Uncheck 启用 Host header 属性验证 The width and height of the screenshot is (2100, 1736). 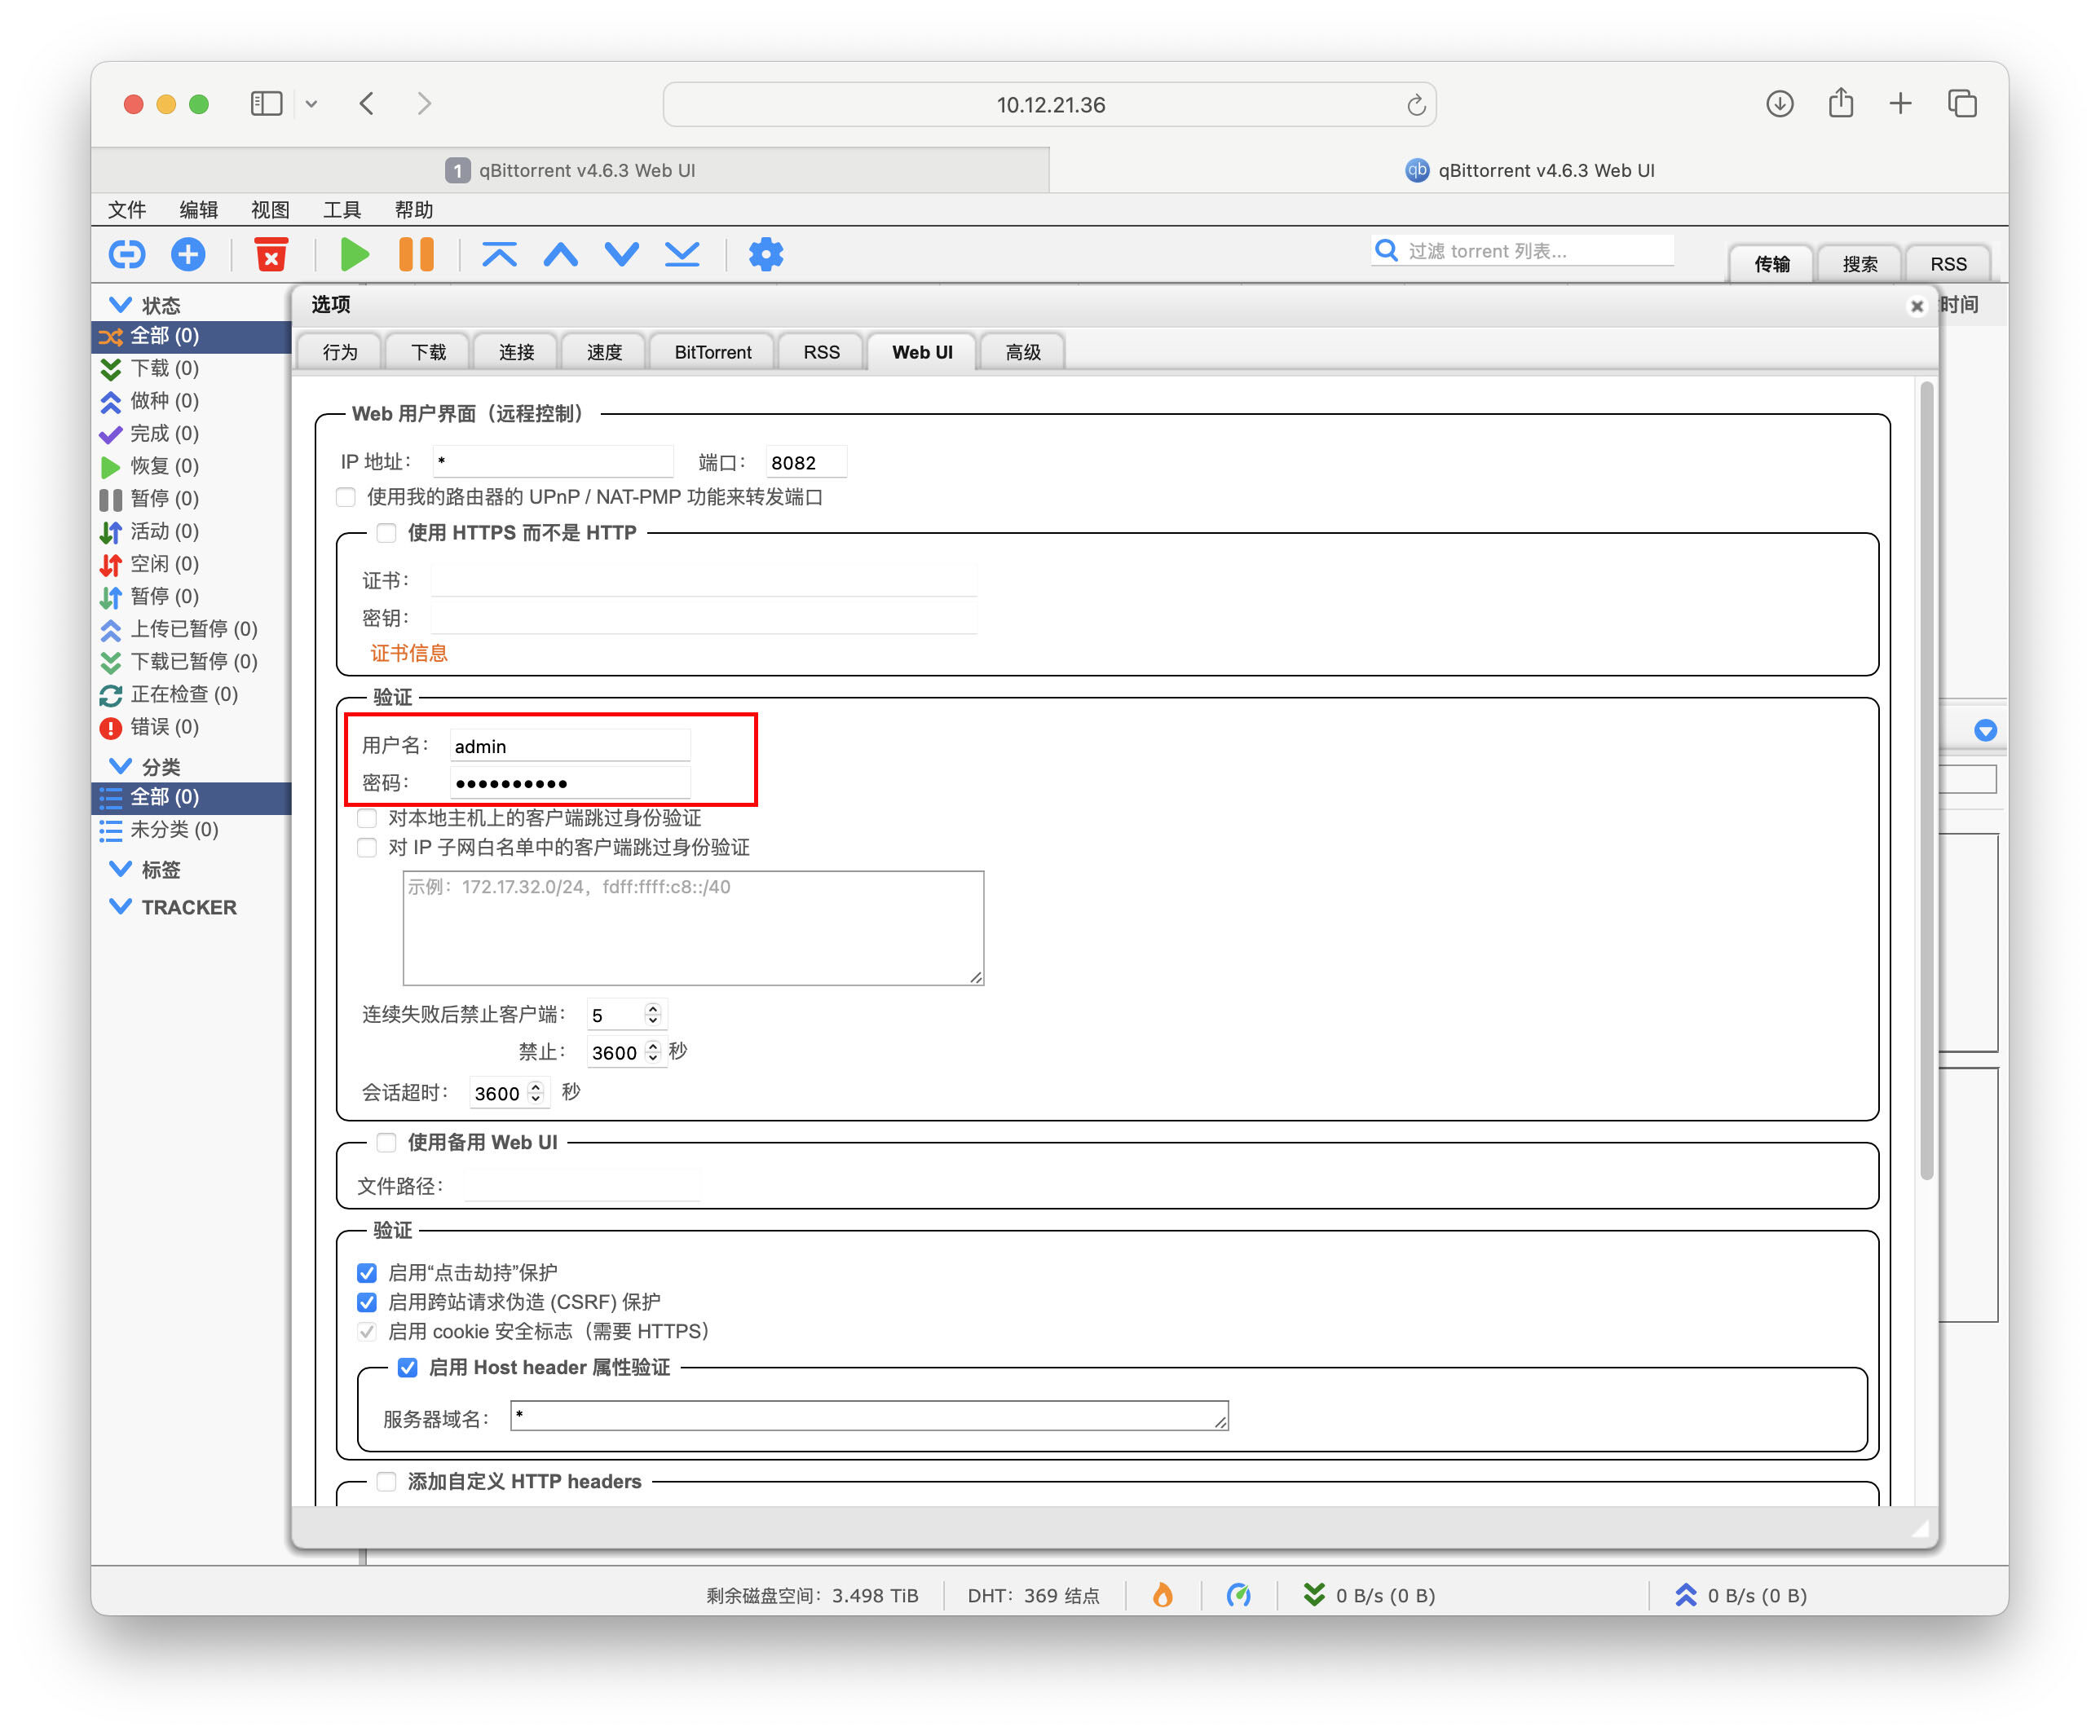pyautogui.click(x=407, y=1367)
